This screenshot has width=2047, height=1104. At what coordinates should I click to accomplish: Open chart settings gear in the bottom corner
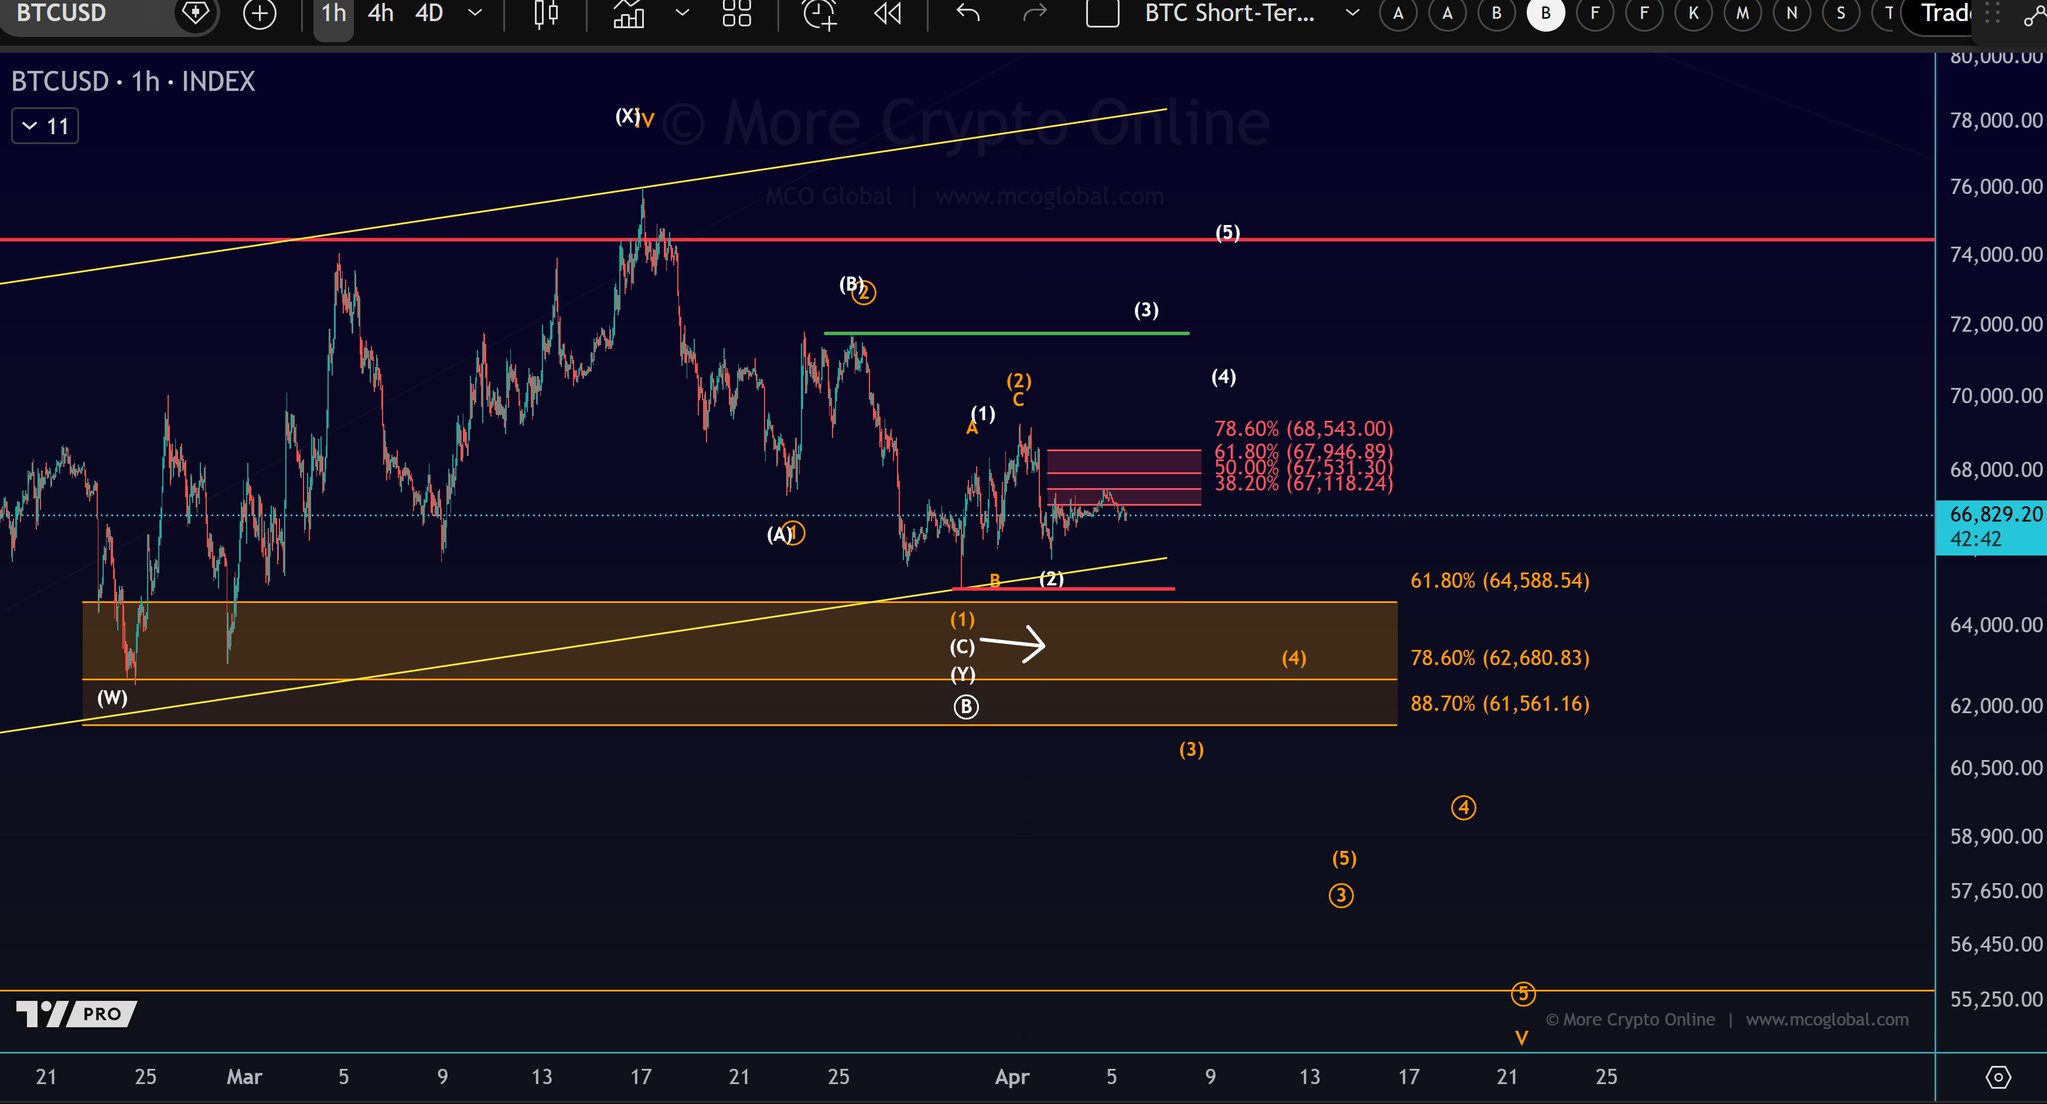click(1998, 1077)
